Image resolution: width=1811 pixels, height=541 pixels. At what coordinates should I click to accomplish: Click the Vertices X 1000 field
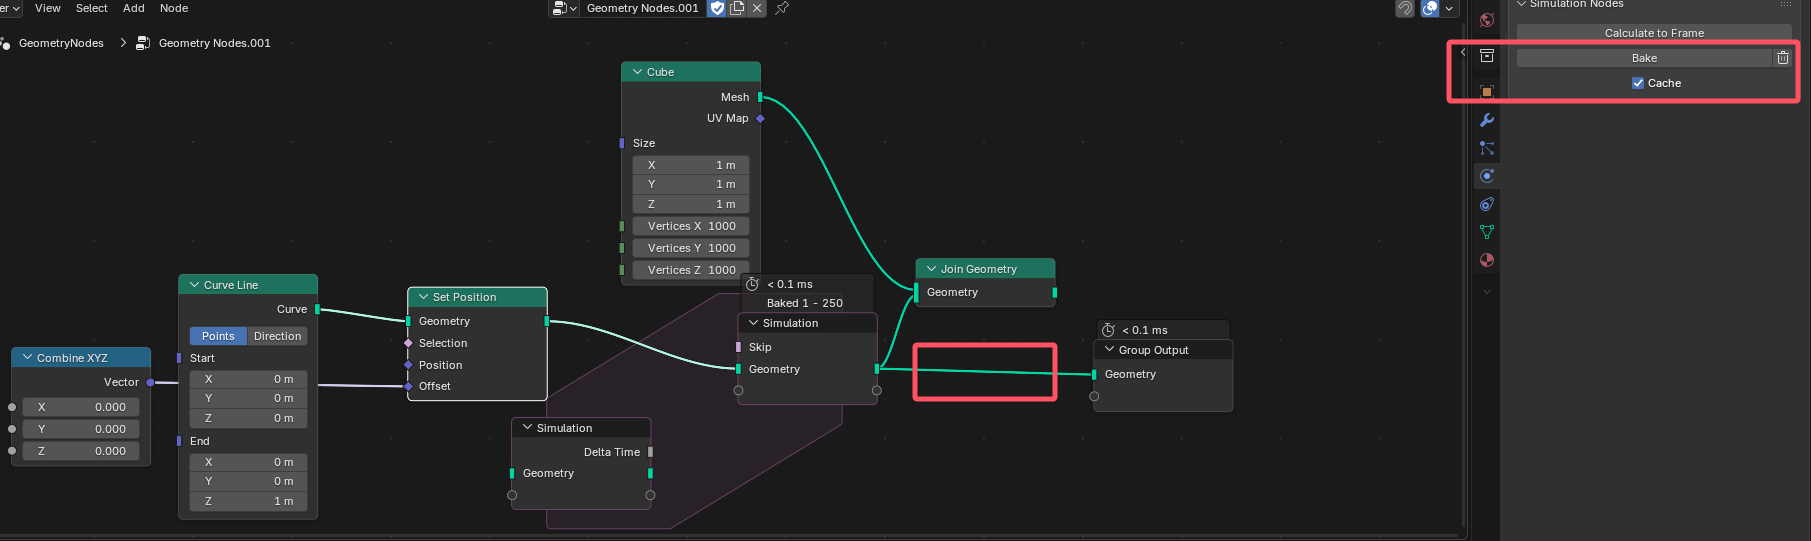tap(690, 226)
